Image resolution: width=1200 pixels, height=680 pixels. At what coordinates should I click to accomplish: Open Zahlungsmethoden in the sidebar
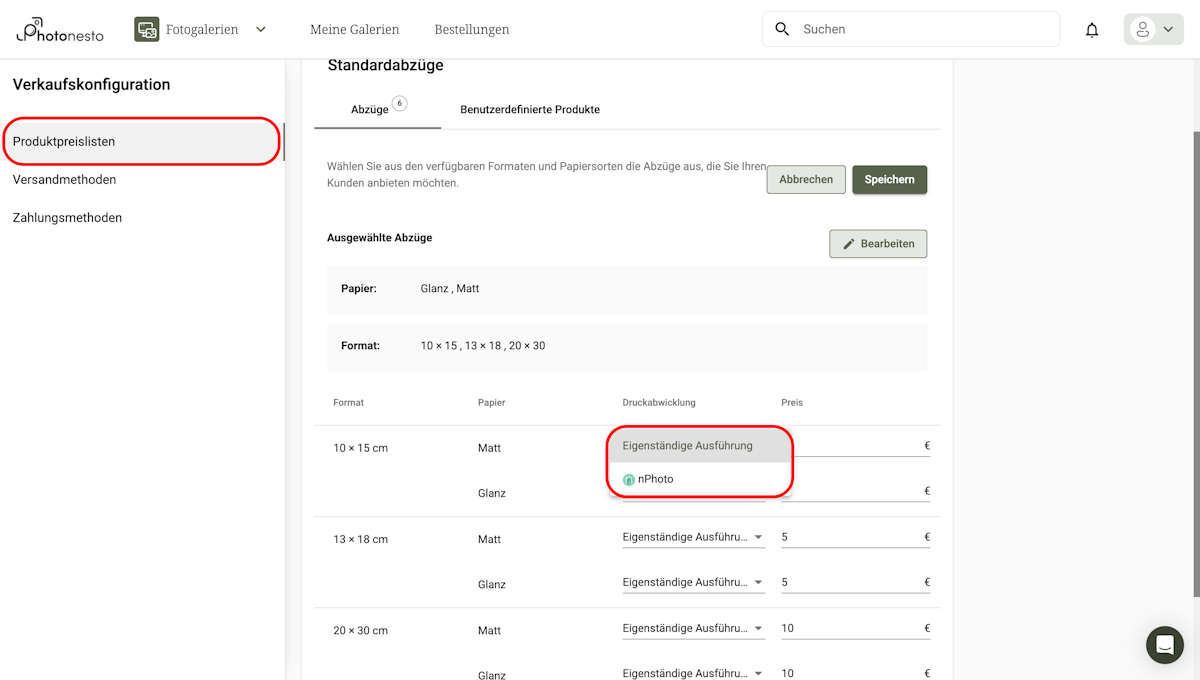click(x=67, y=217)
